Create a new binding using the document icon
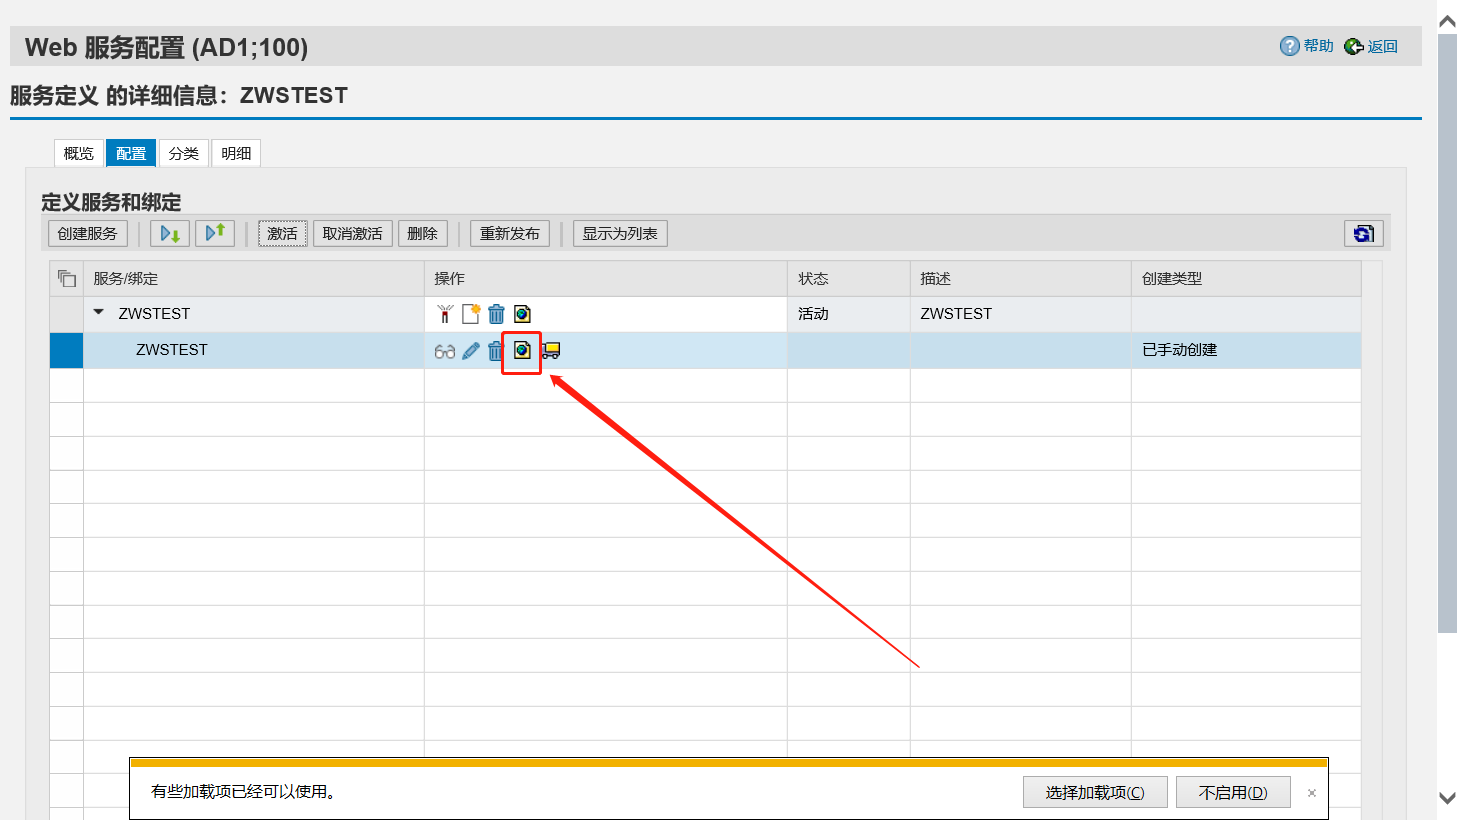The height and width of the screenshot is (820, 1458). pyautogui.click(x=470, y=313)
